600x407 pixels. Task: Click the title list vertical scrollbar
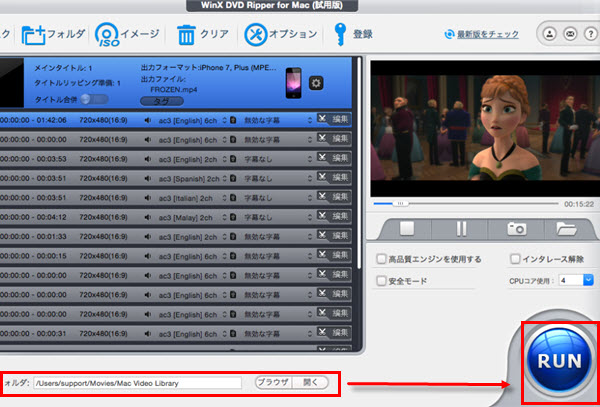tap(359, 163)
